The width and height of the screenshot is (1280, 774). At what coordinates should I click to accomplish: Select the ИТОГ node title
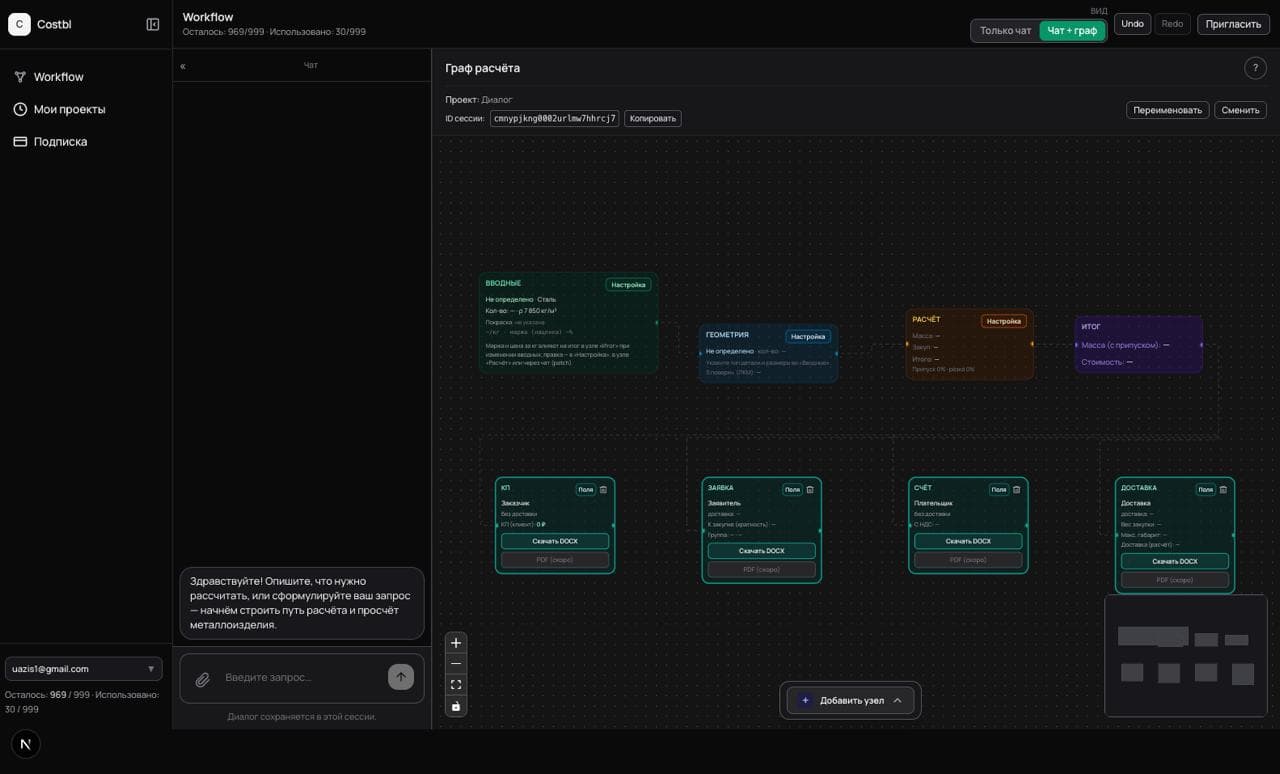tap(1091, 327)
